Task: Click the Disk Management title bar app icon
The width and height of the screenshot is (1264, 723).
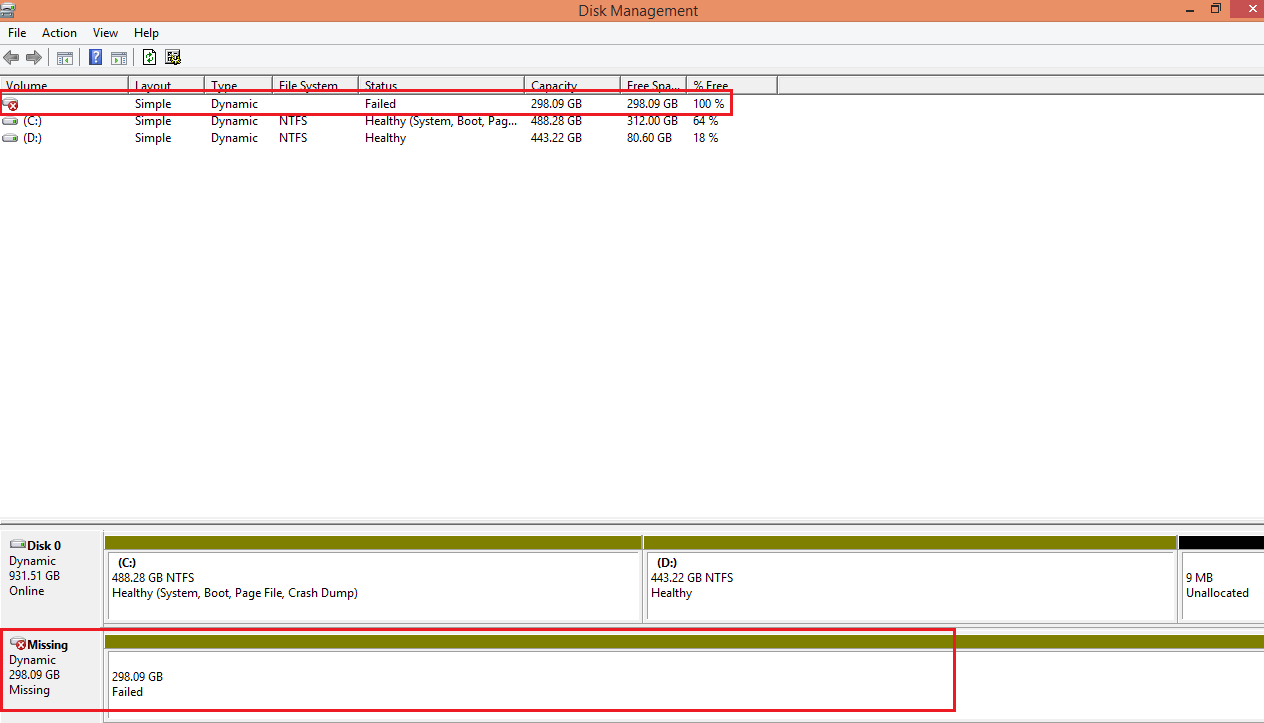Action: point(8,9)
